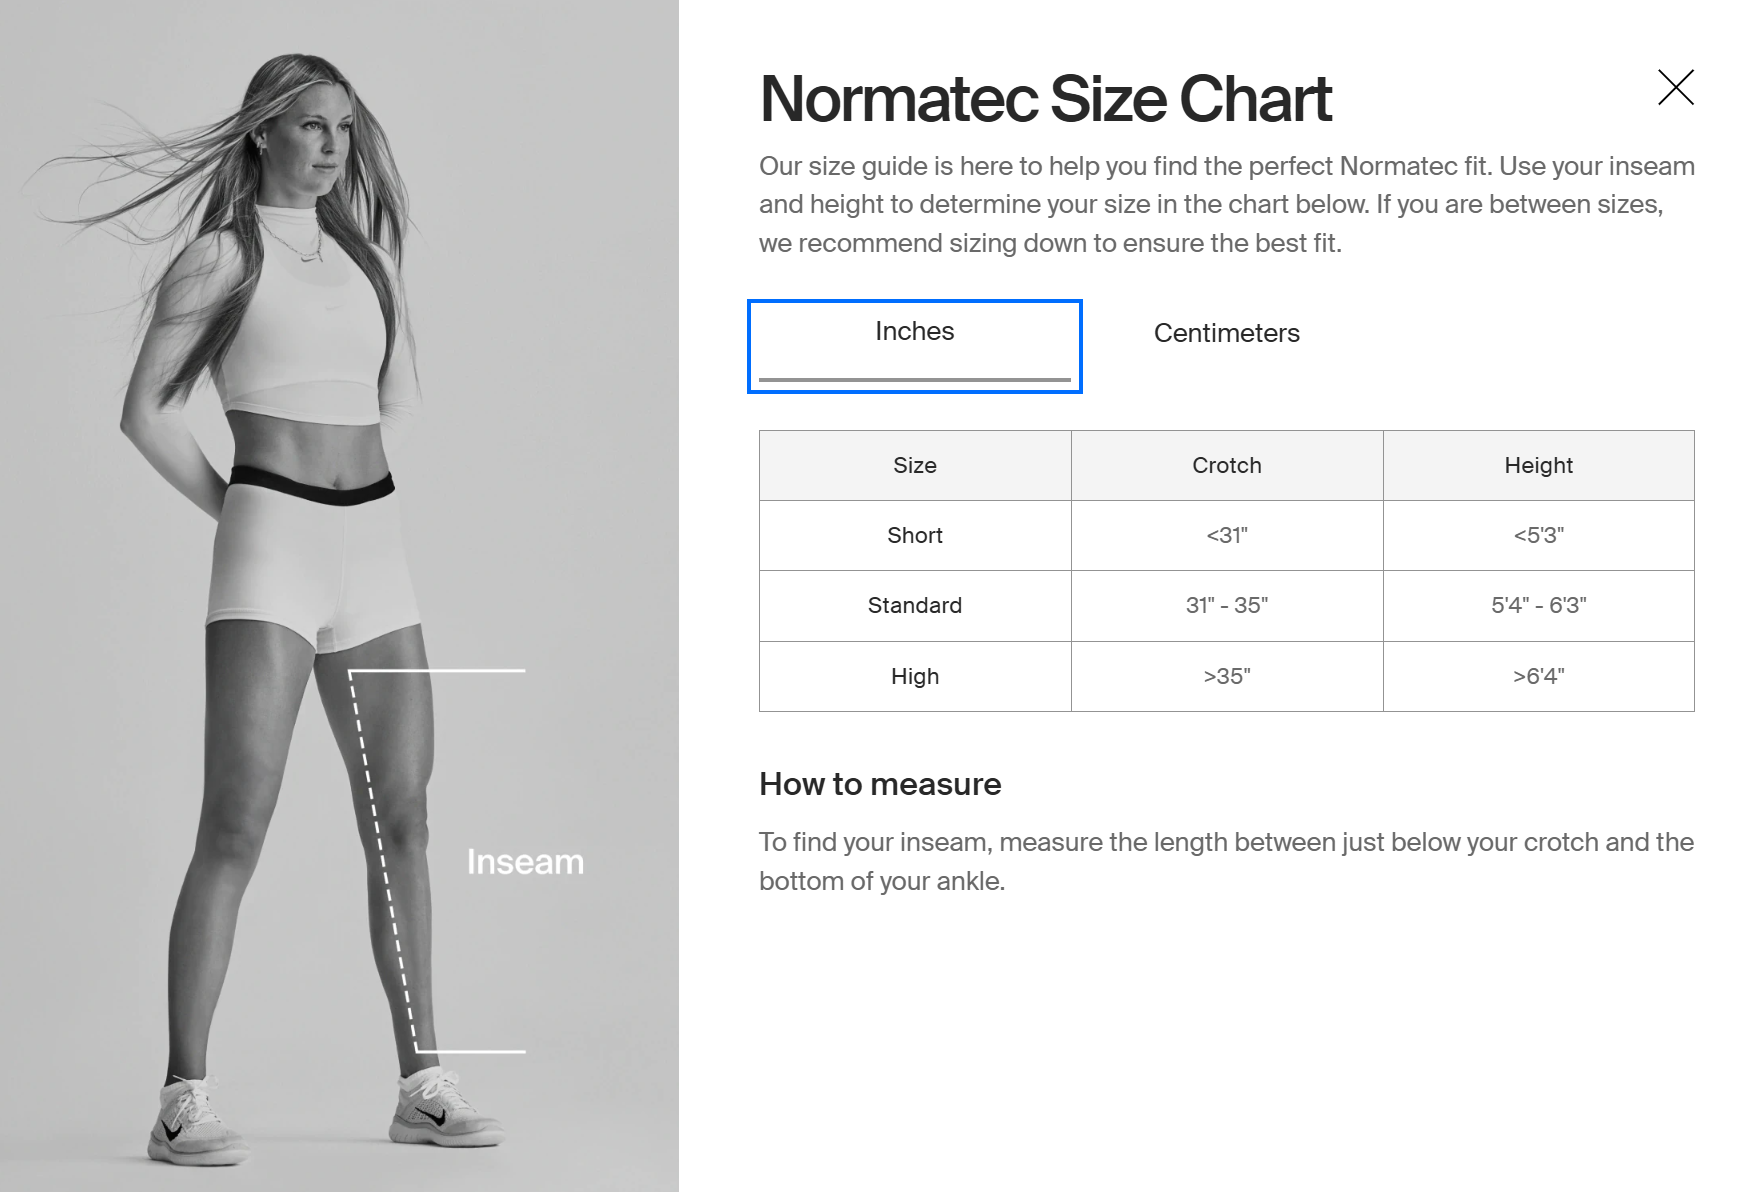Click the >35" crotch measurement cell

click(1226, 676)
